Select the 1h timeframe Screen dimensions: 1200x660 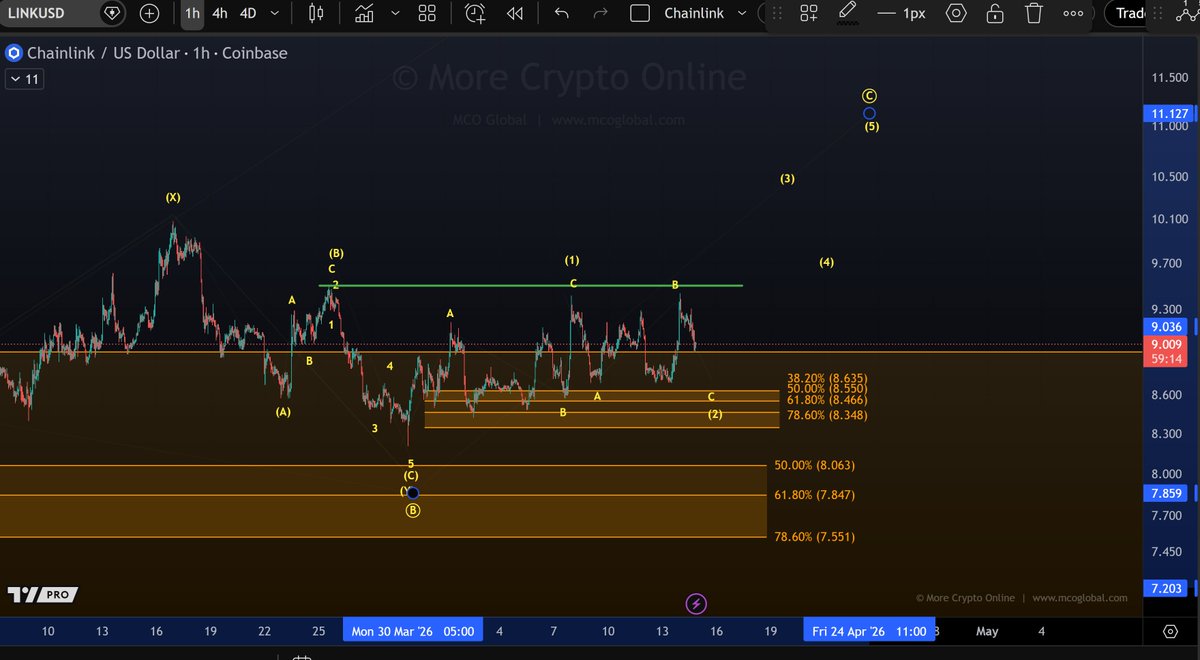click(x=191, y=14)
